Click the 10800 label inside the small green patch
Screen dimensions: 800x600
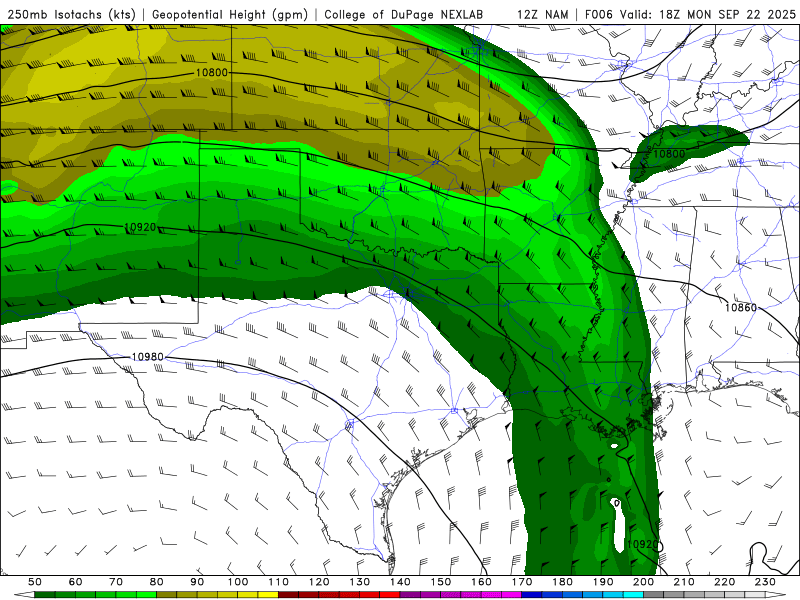[669, 154]
